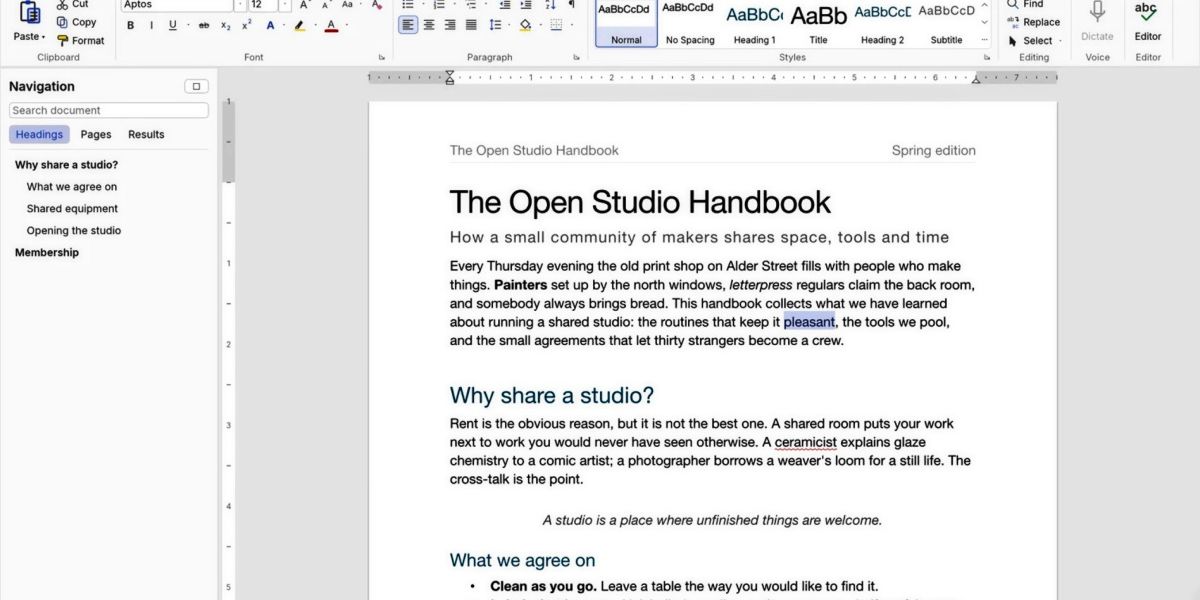Click the borders grid icon

[554, 25]
